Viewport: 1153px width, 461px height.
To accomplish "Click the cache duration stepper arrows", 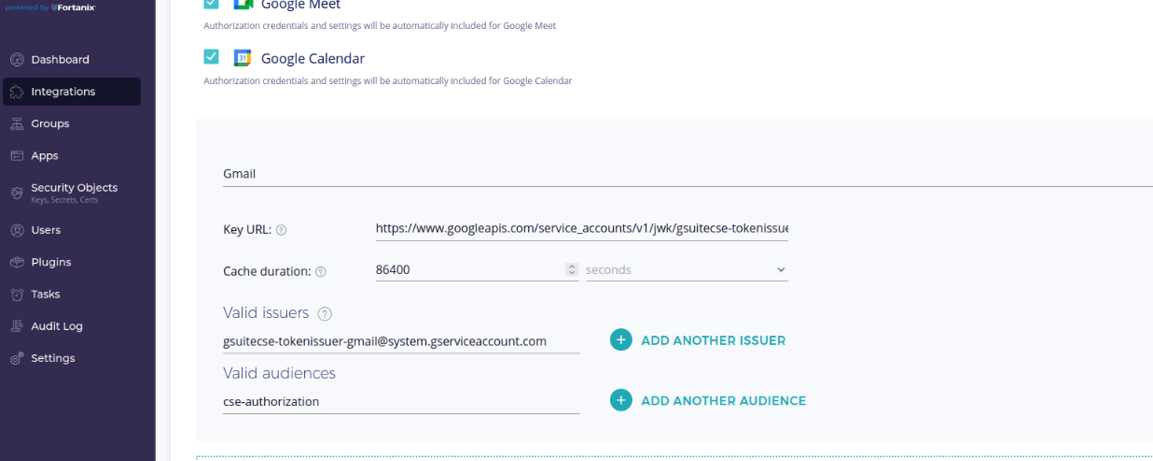I will [572, 270].
